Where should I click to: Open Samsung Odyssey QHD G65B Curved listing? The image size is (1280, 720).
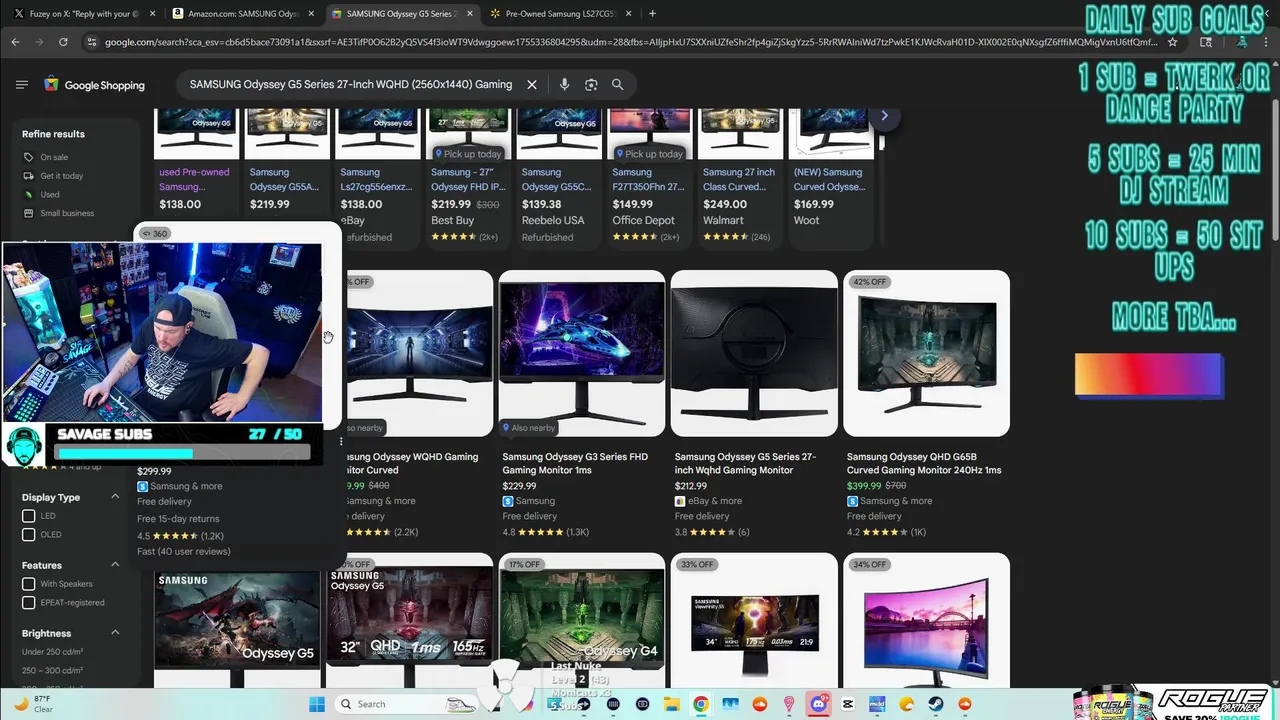[x=924, y=463]
